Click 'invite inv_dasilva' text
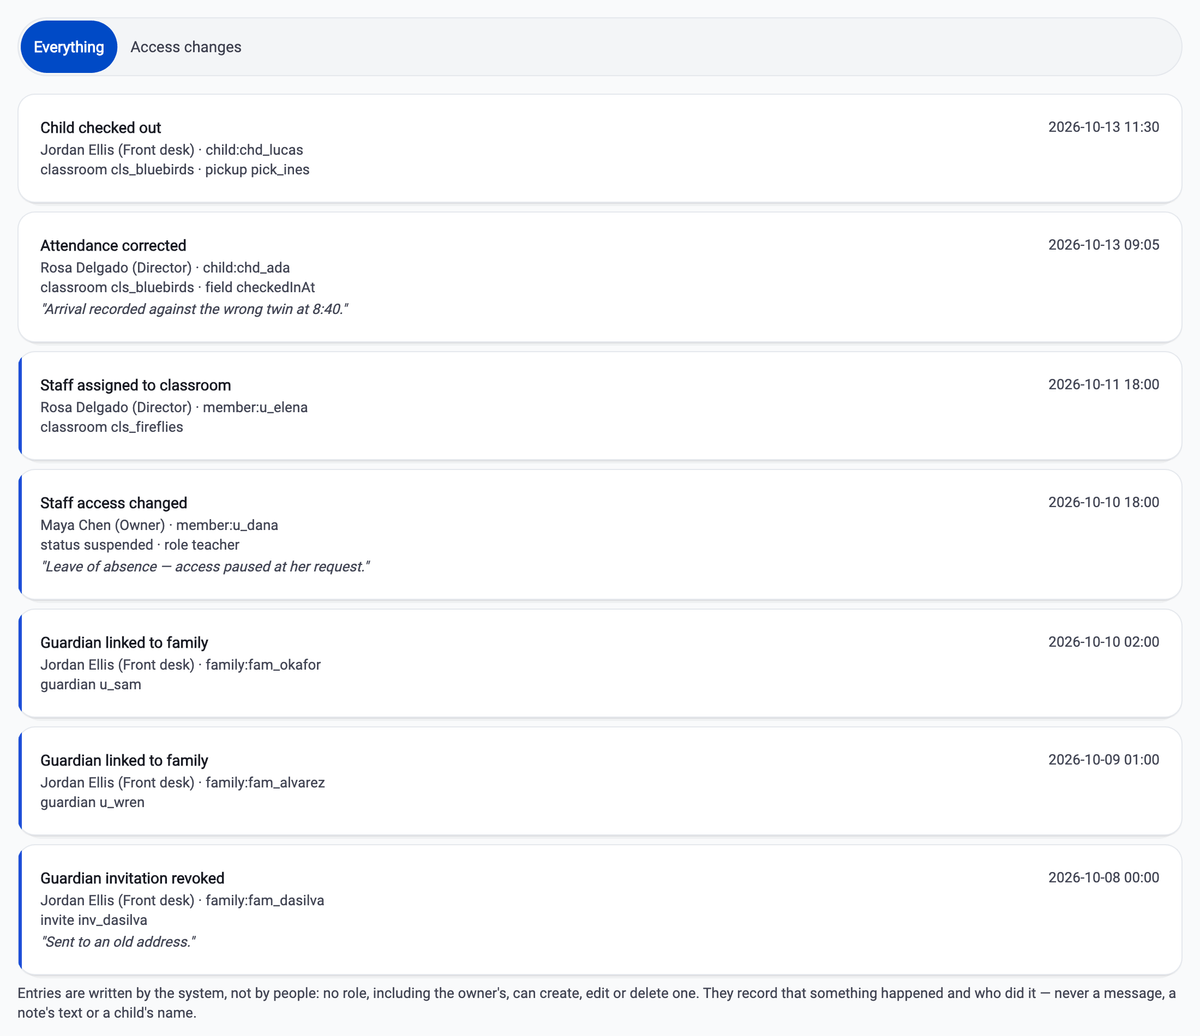 pyautogui.click(x=94, y=921)
